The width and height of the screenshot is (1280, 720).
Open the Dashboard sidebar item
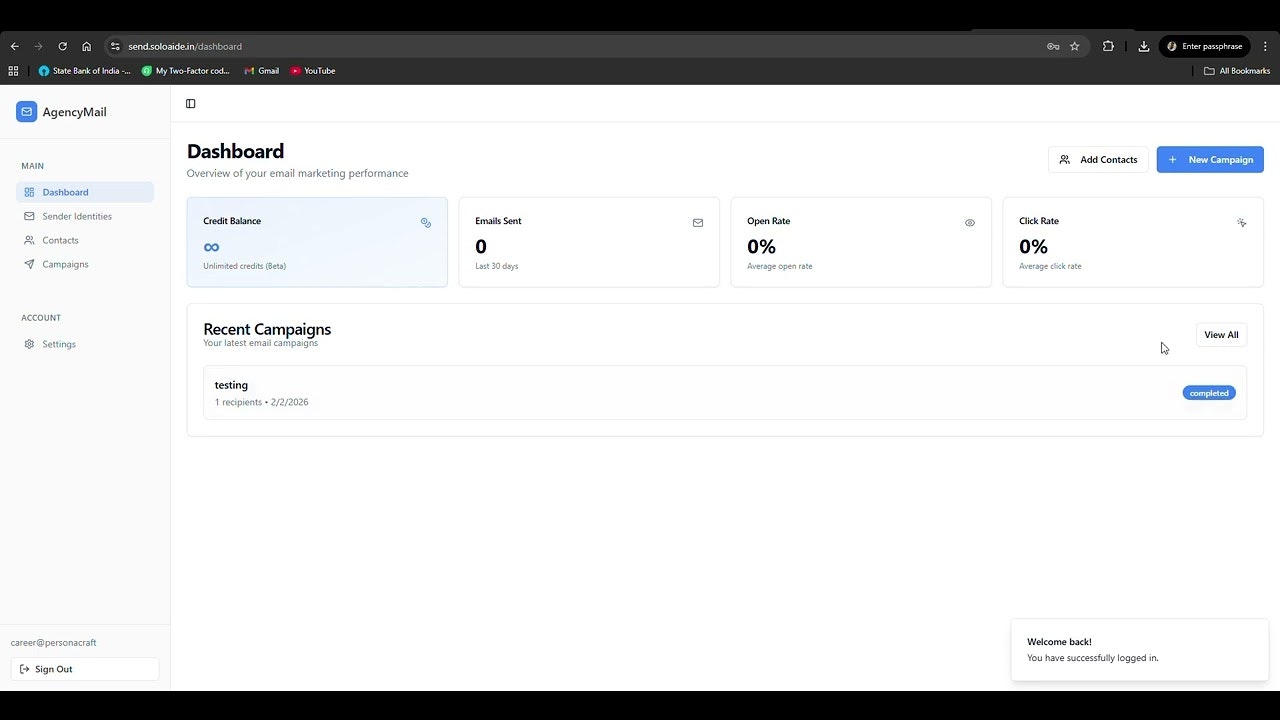coord(85,192)
